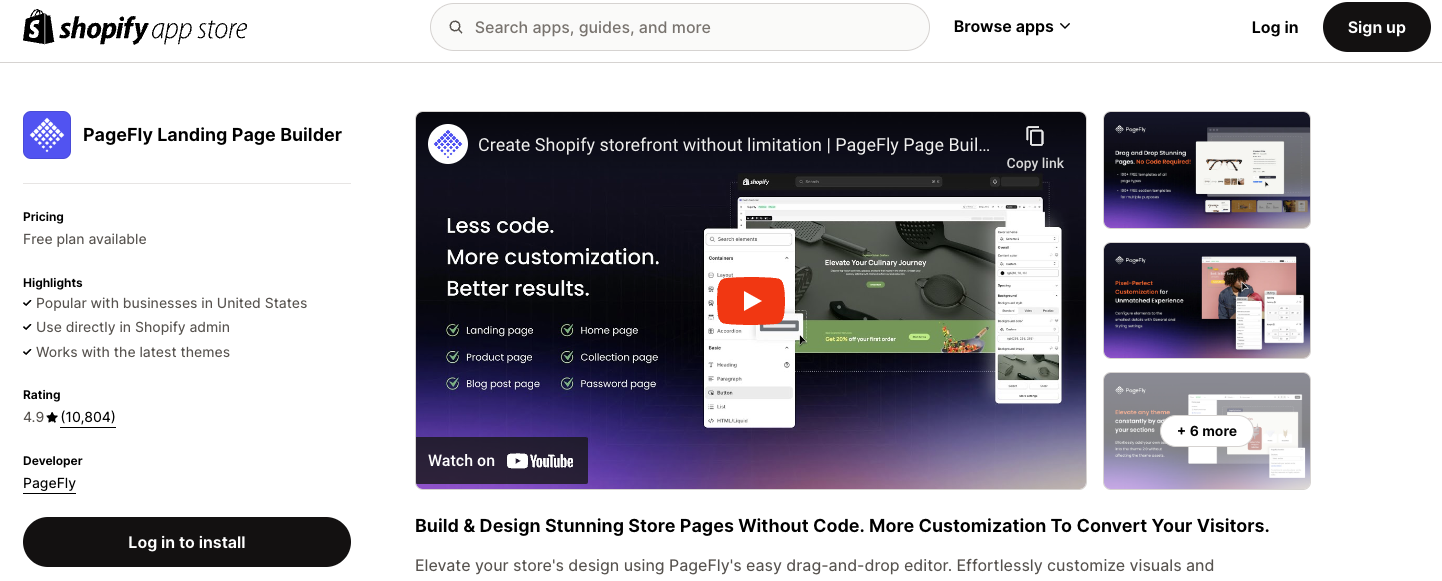Image resolution: width=1442 pixels, height=581 pixels.
Task: Click the search magnifying glass icon
Action: tap(456, 27)
